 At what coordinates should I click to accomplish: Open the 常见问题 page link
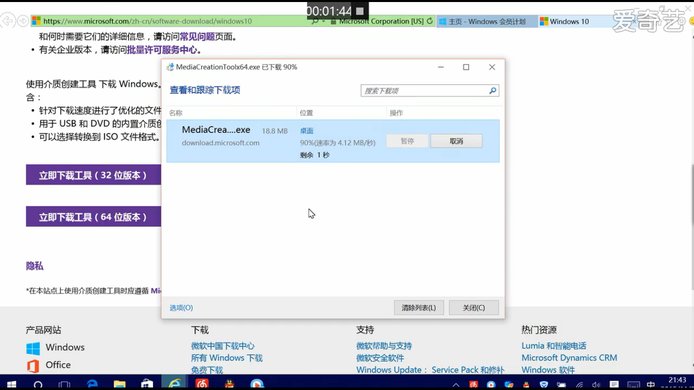[197, 37]
